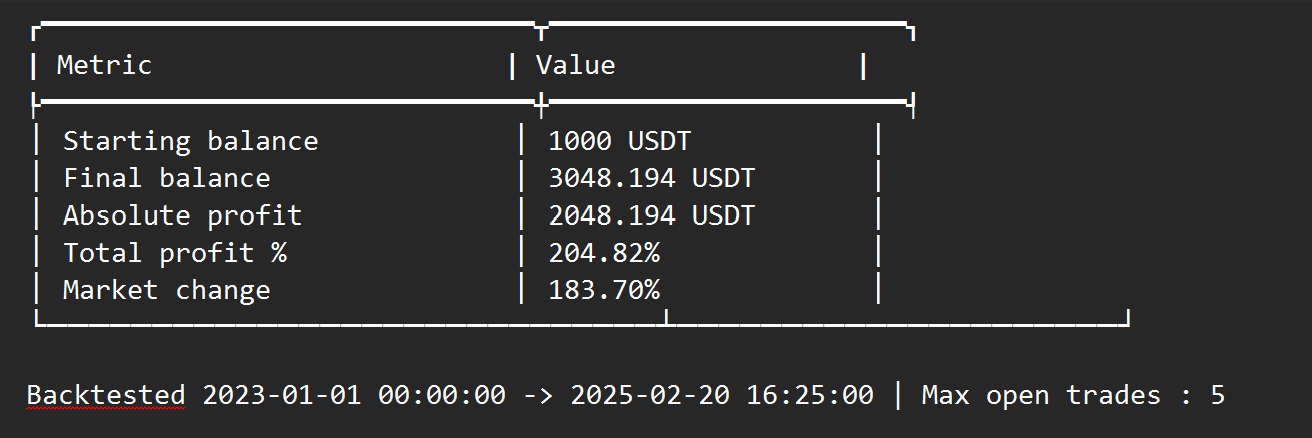Click the 3048.194 USDT value
This screenshot has width=1312, height=438.
[651, 179]
